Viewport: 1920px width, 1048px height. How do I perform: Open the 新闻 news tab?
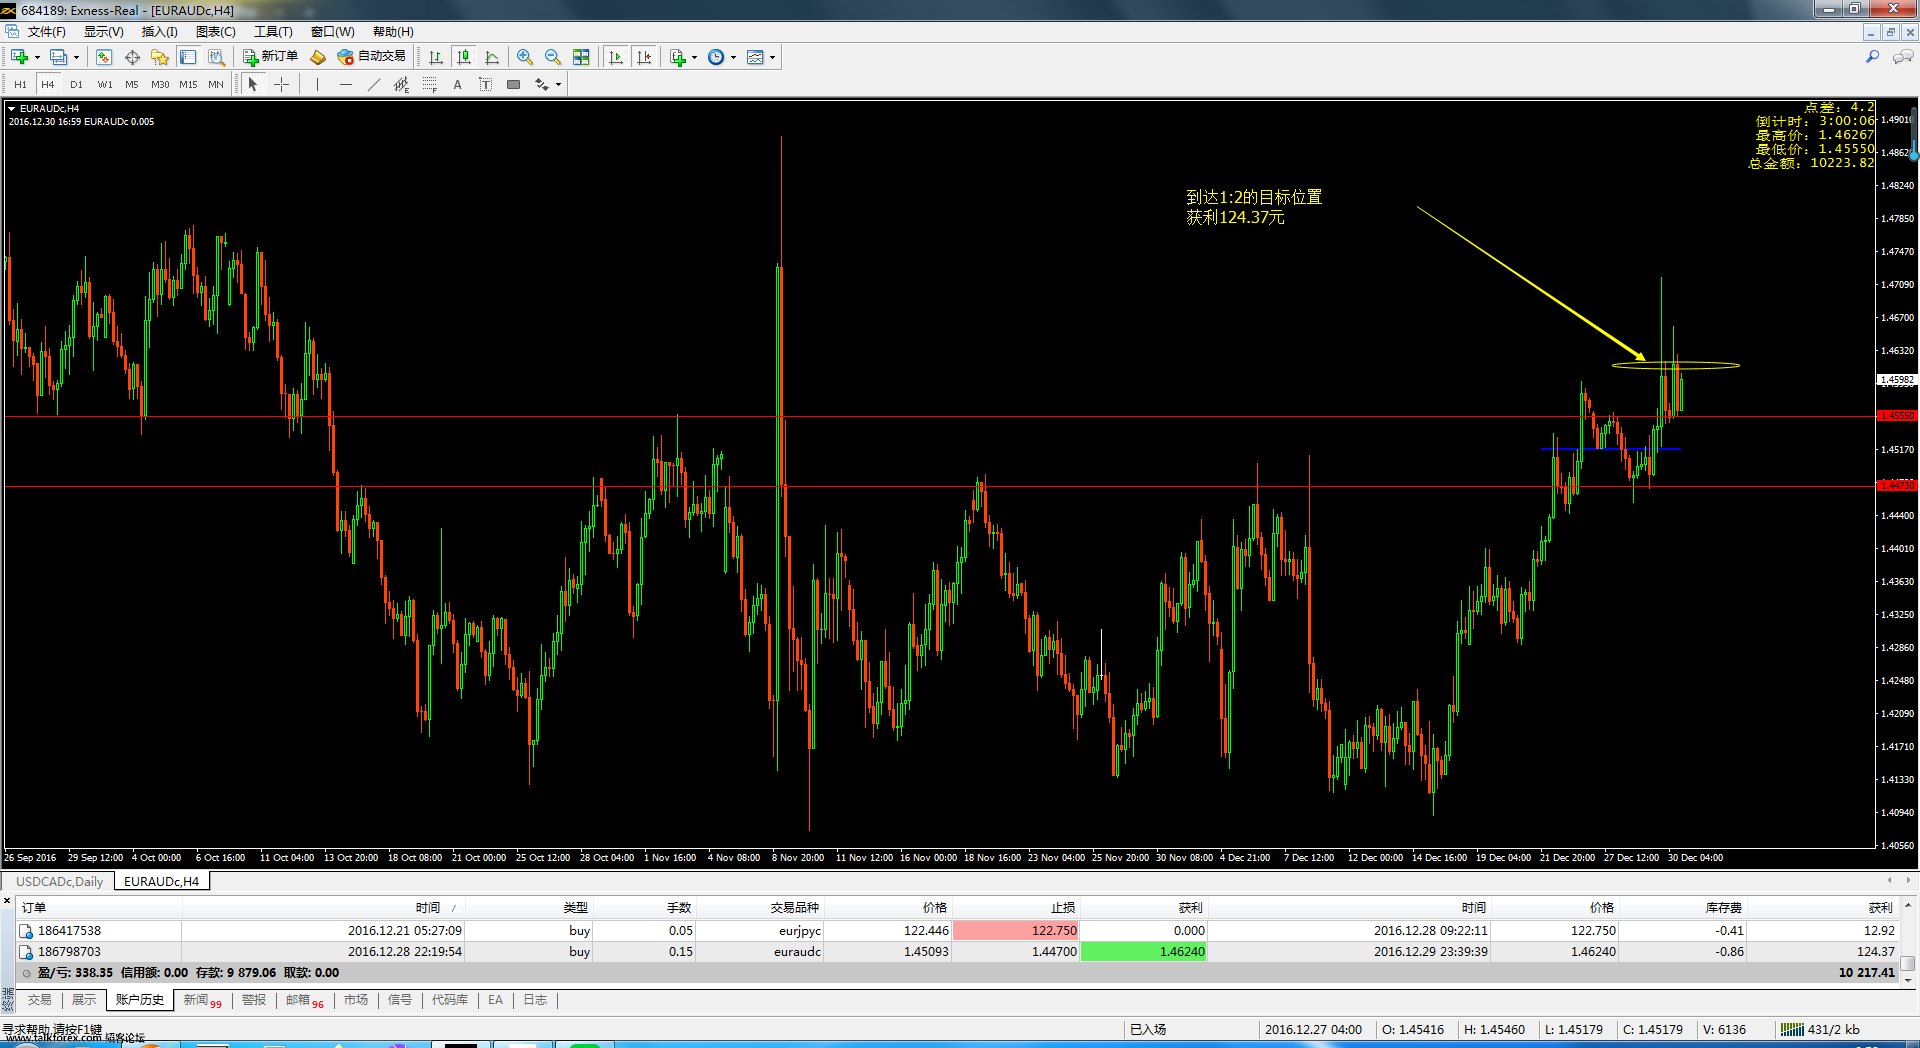202,1000
